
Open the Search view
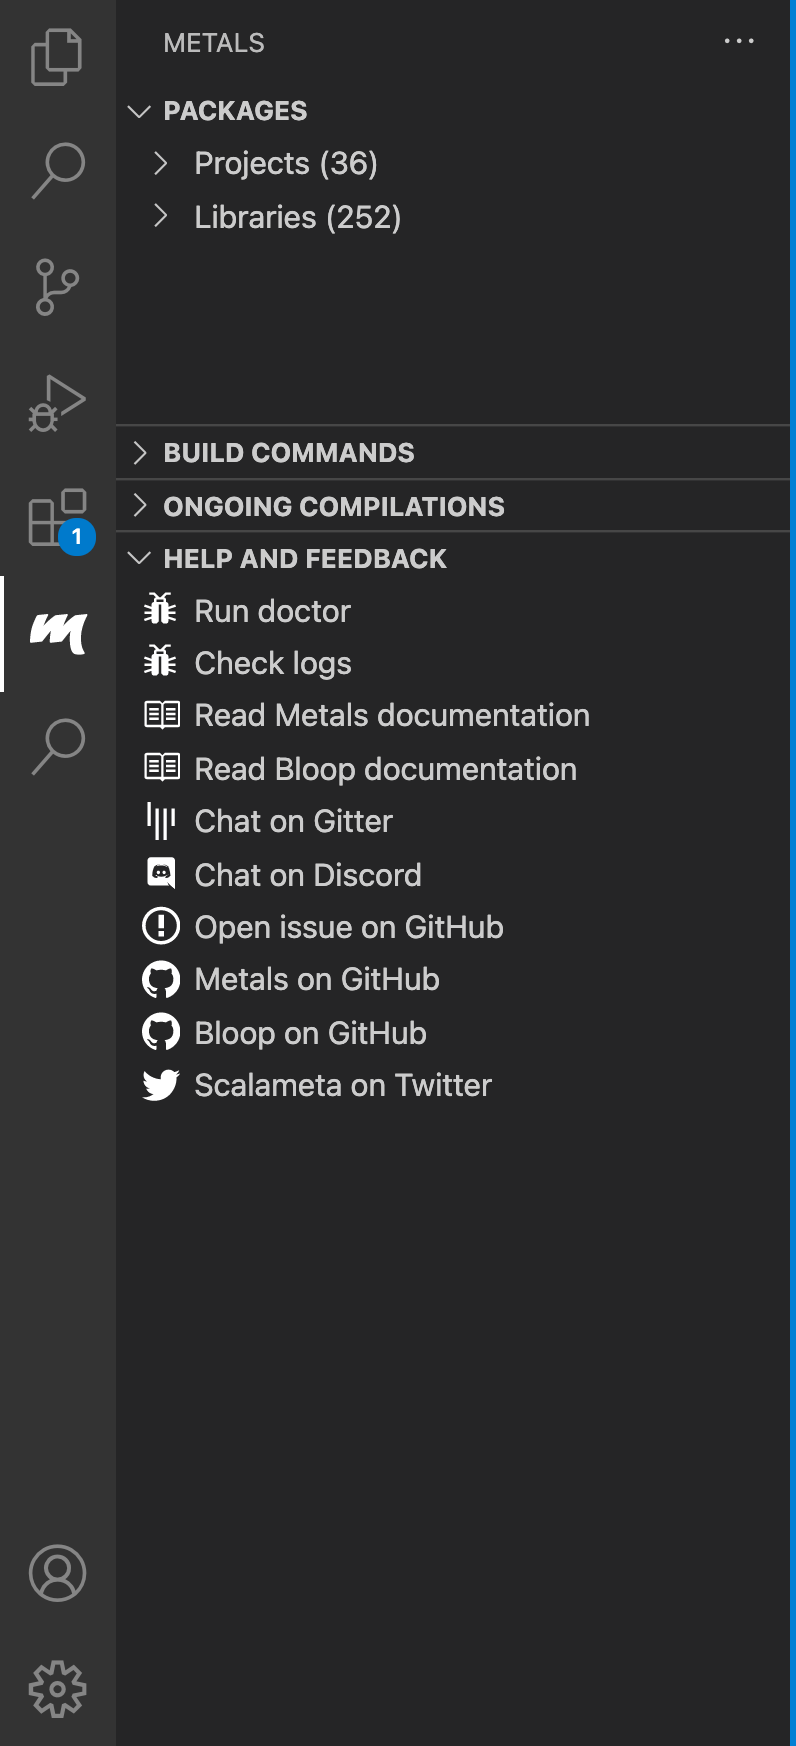point(56,168)
